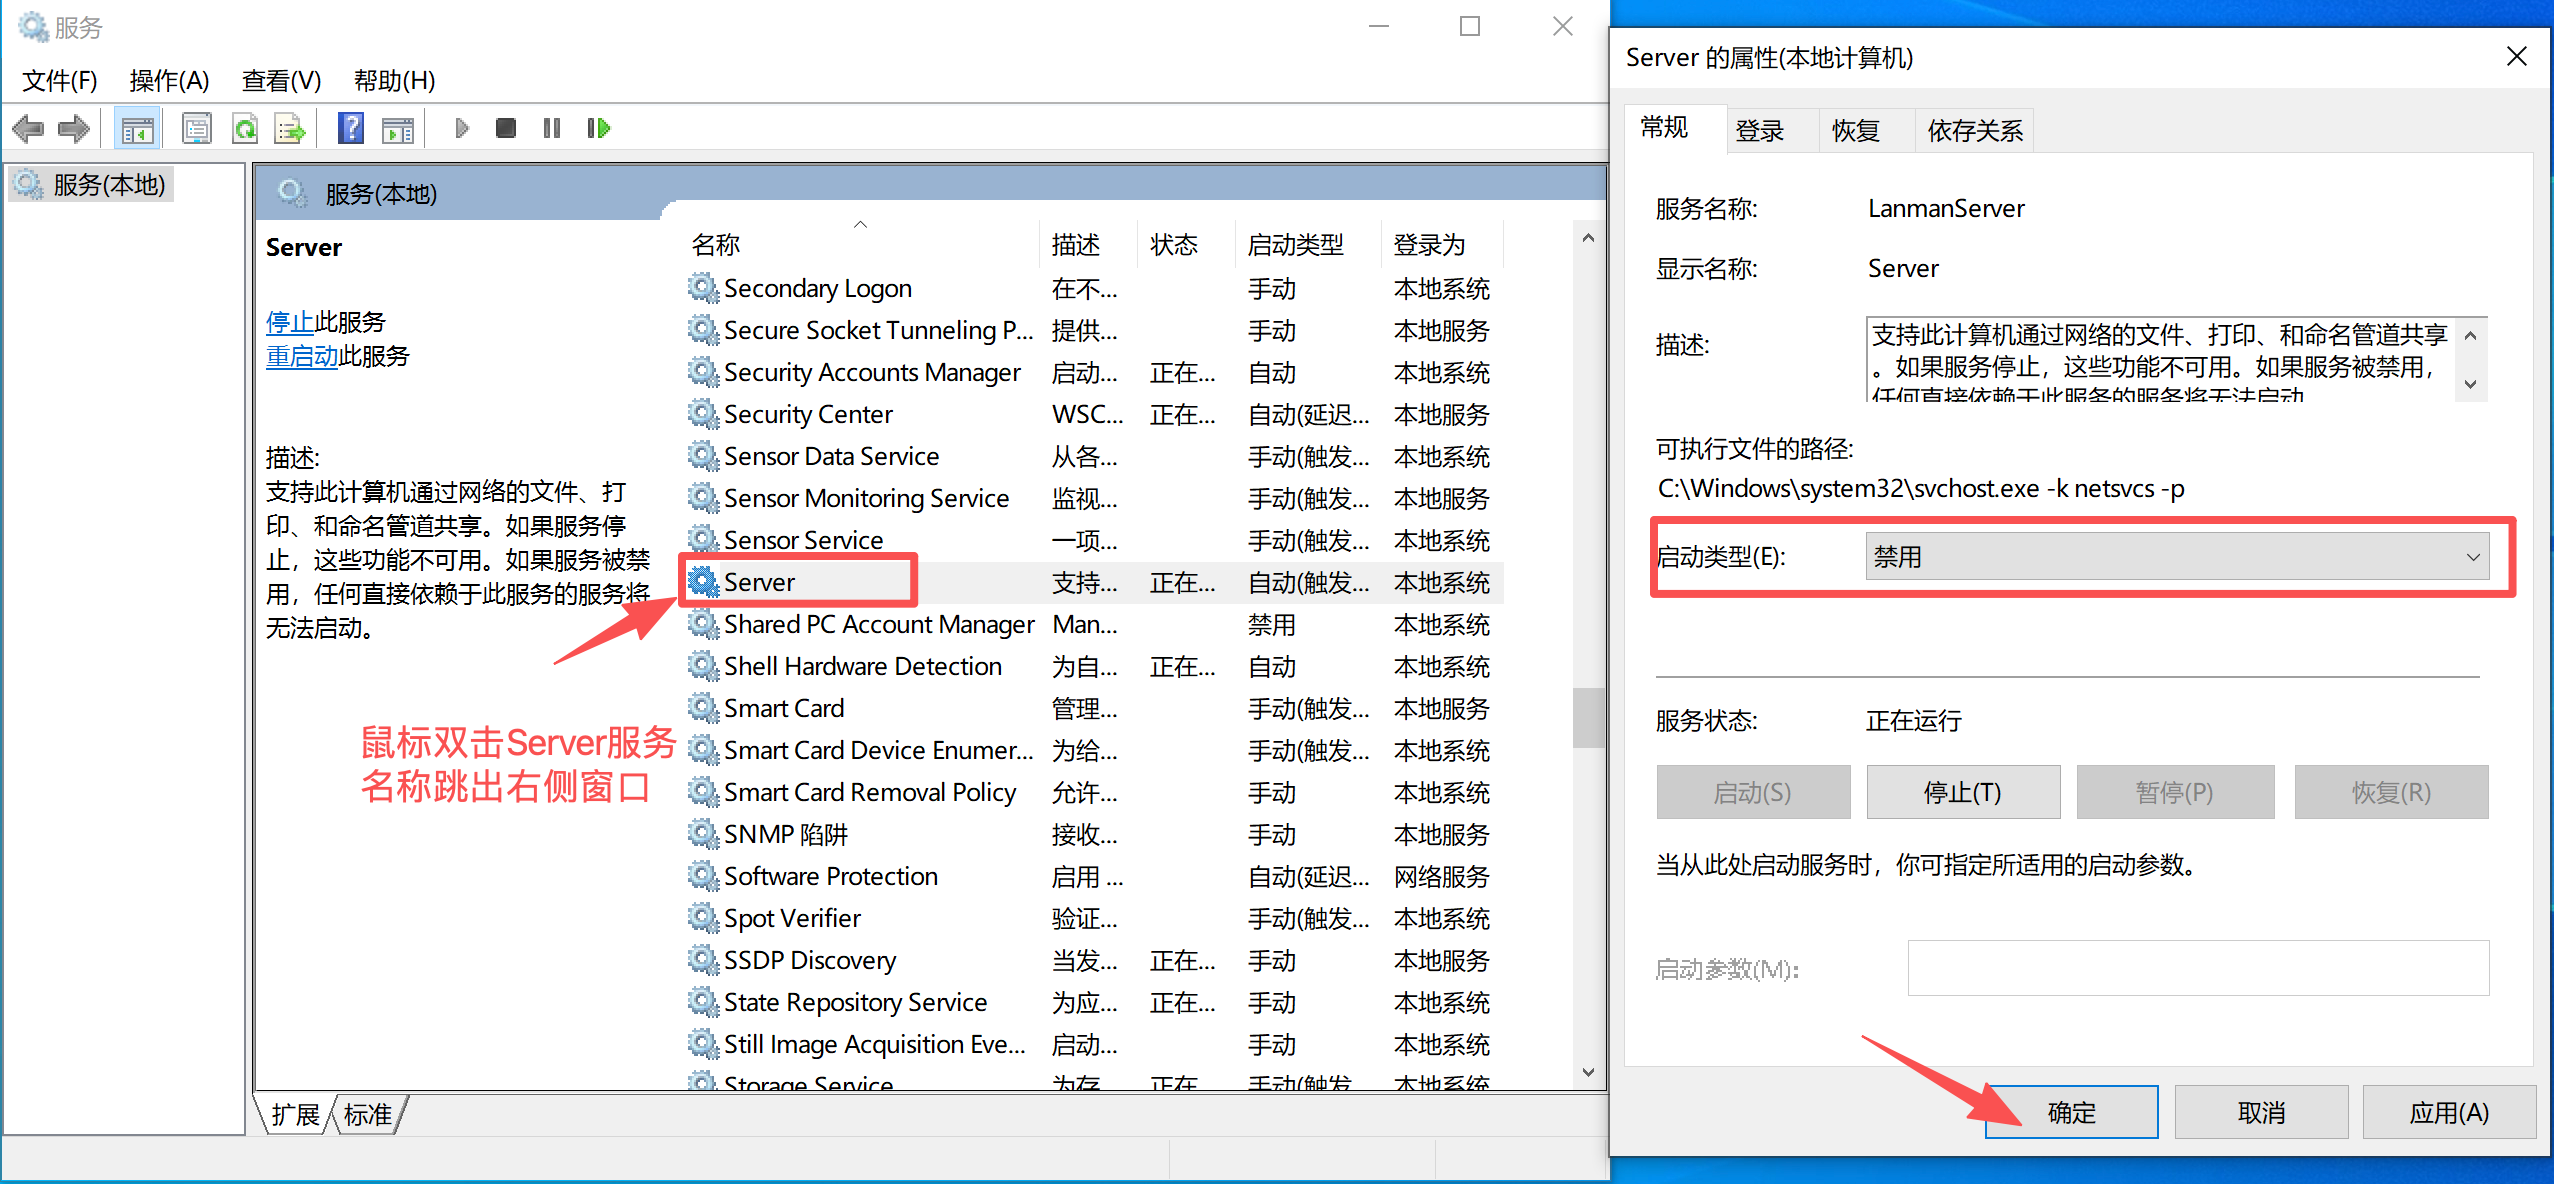Click the Start Service play icon
This screenshot has width=2554, height=1184.
461,128
